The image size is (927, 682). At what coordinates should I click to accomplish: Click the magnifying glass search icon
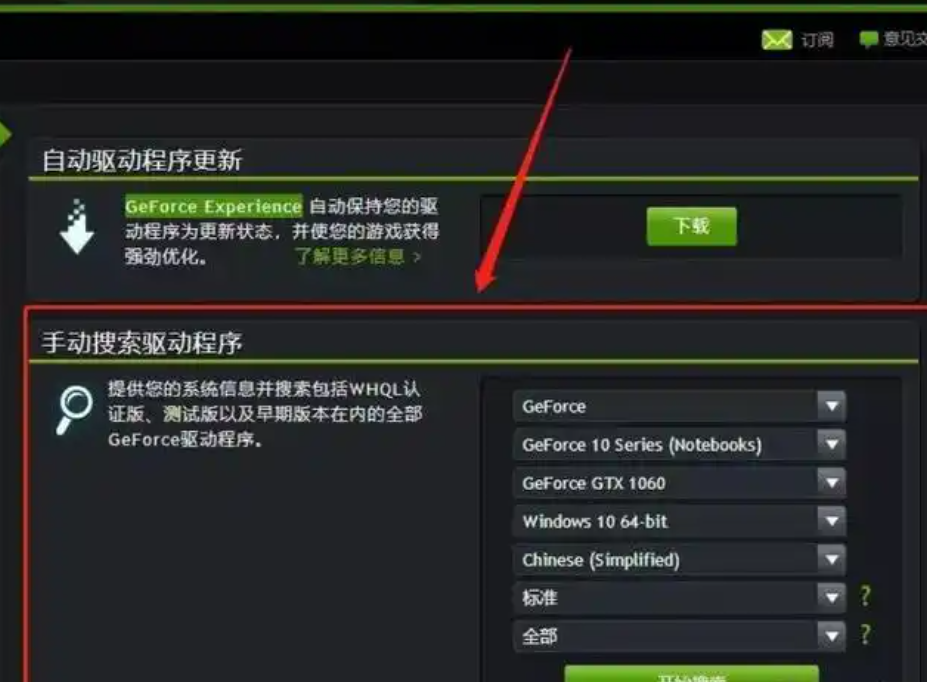click(74, 410)
